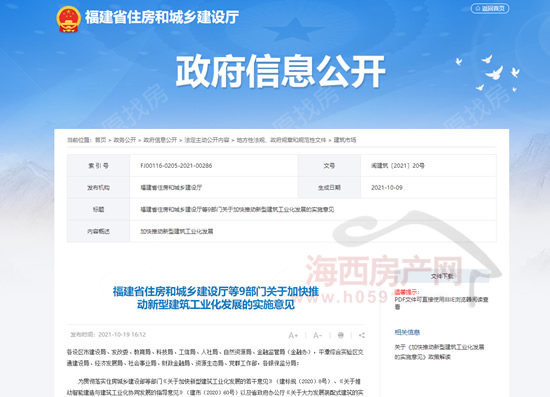The width and height of the screenshot is (550, 397).
Task: Open the 法定主动公开内容 breadcrumb
Action: [x=207, y=140]
